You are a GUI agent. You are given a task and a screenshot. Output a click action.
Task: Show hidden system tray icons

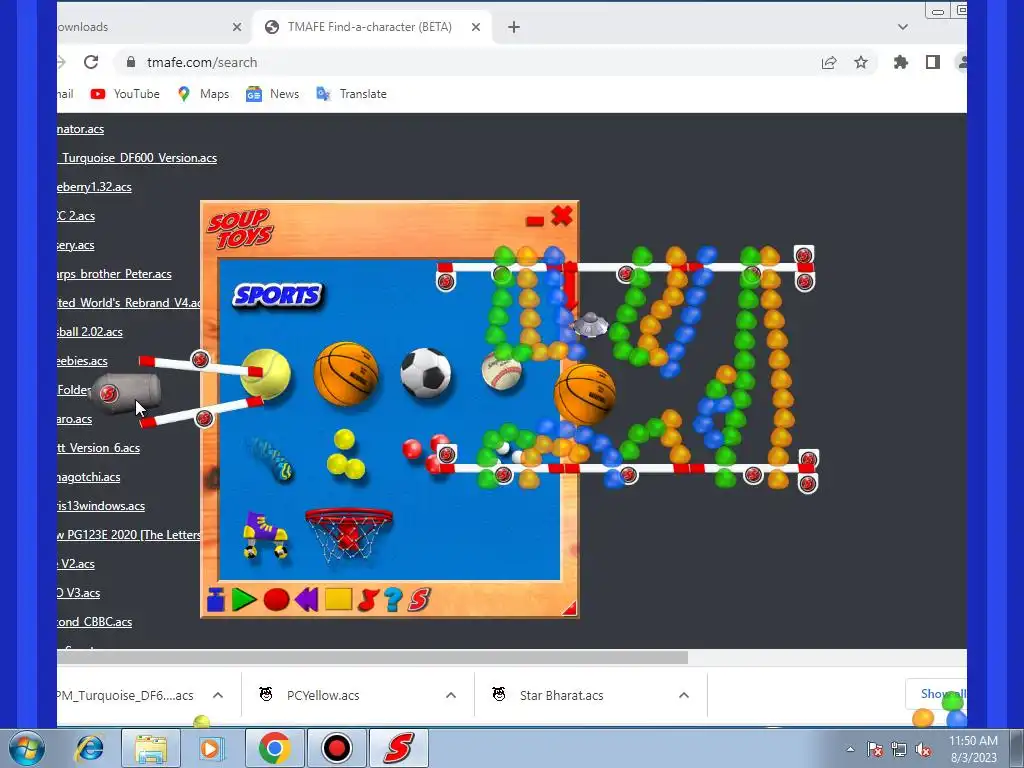pyautogui.click(x=850, y=749)
